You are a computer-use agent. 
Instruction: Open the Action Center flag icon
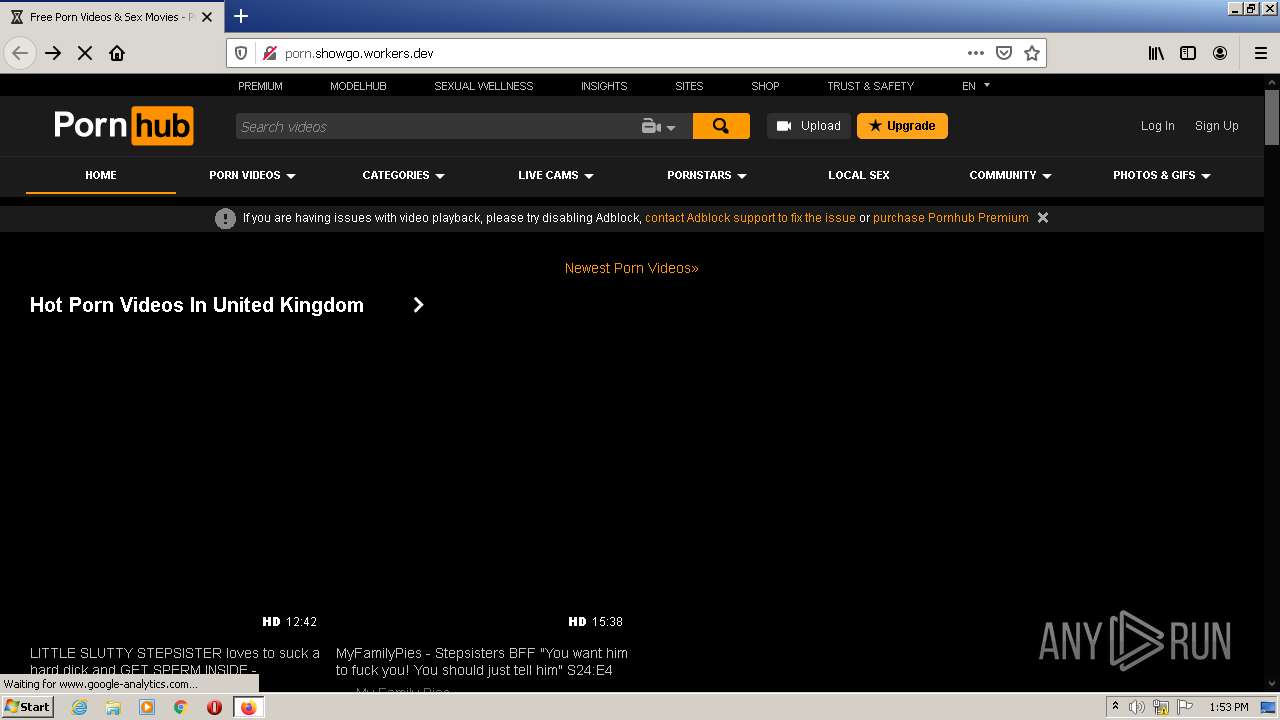click(x=1185, y=707)
